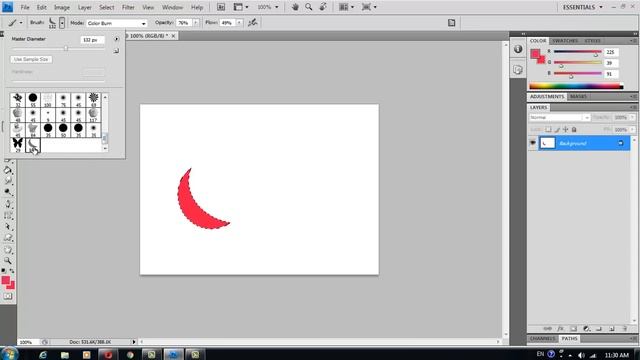Click the foreground color in Color panel
640x360 pixels.
coord(535,53)
